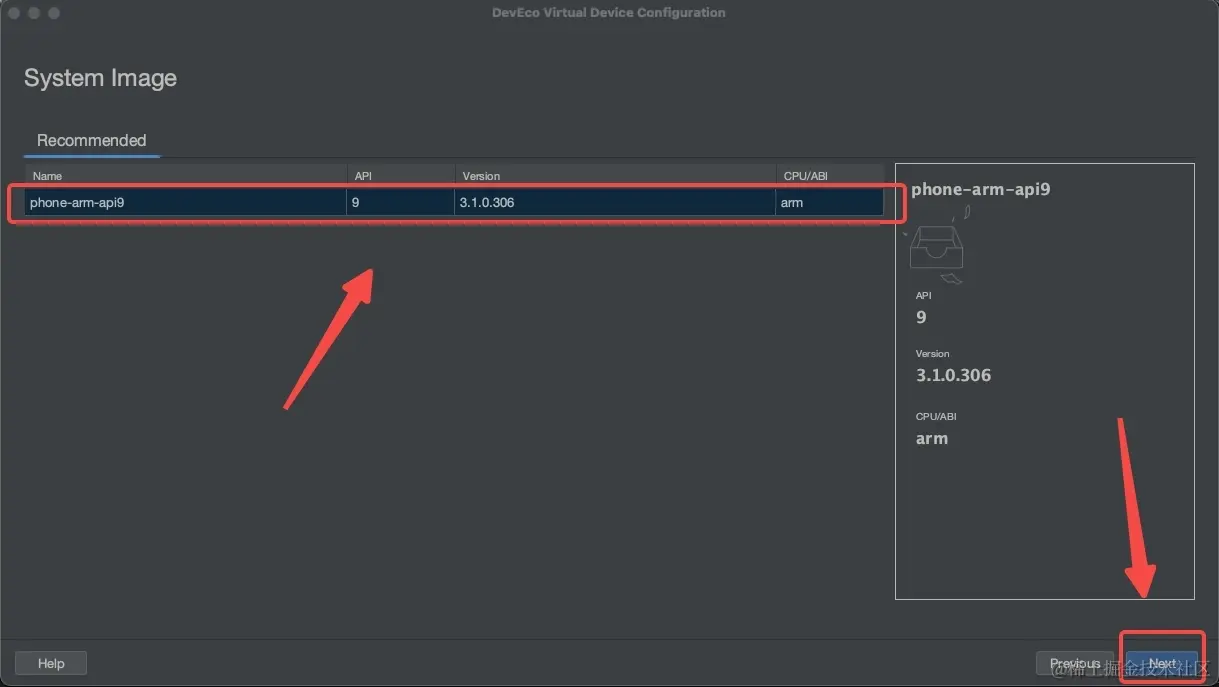The image size is (1219, 687).
Task: Click the arm cell in CPU/ABI column
Action: pos(830,202)
